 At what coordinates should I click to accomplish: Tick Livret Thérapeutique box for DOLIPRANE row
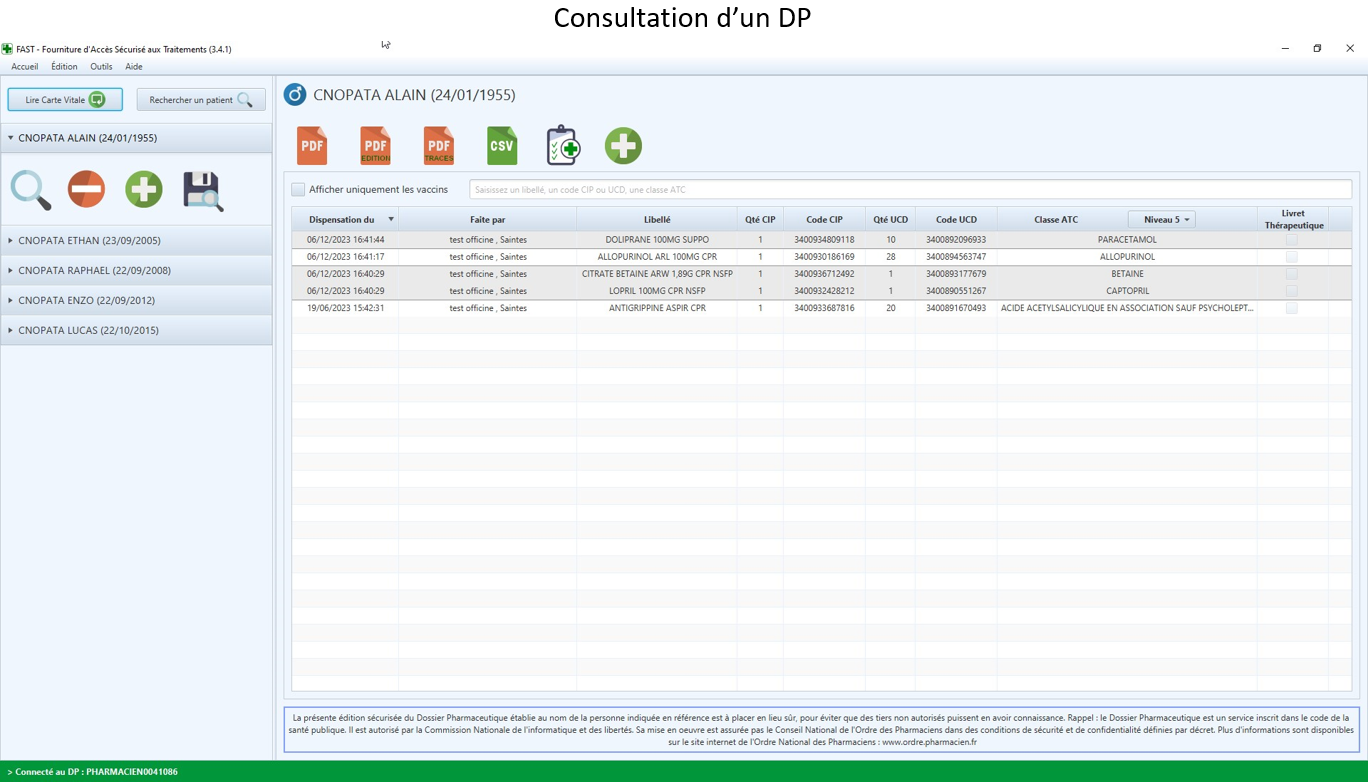[x=1292, y=240]
